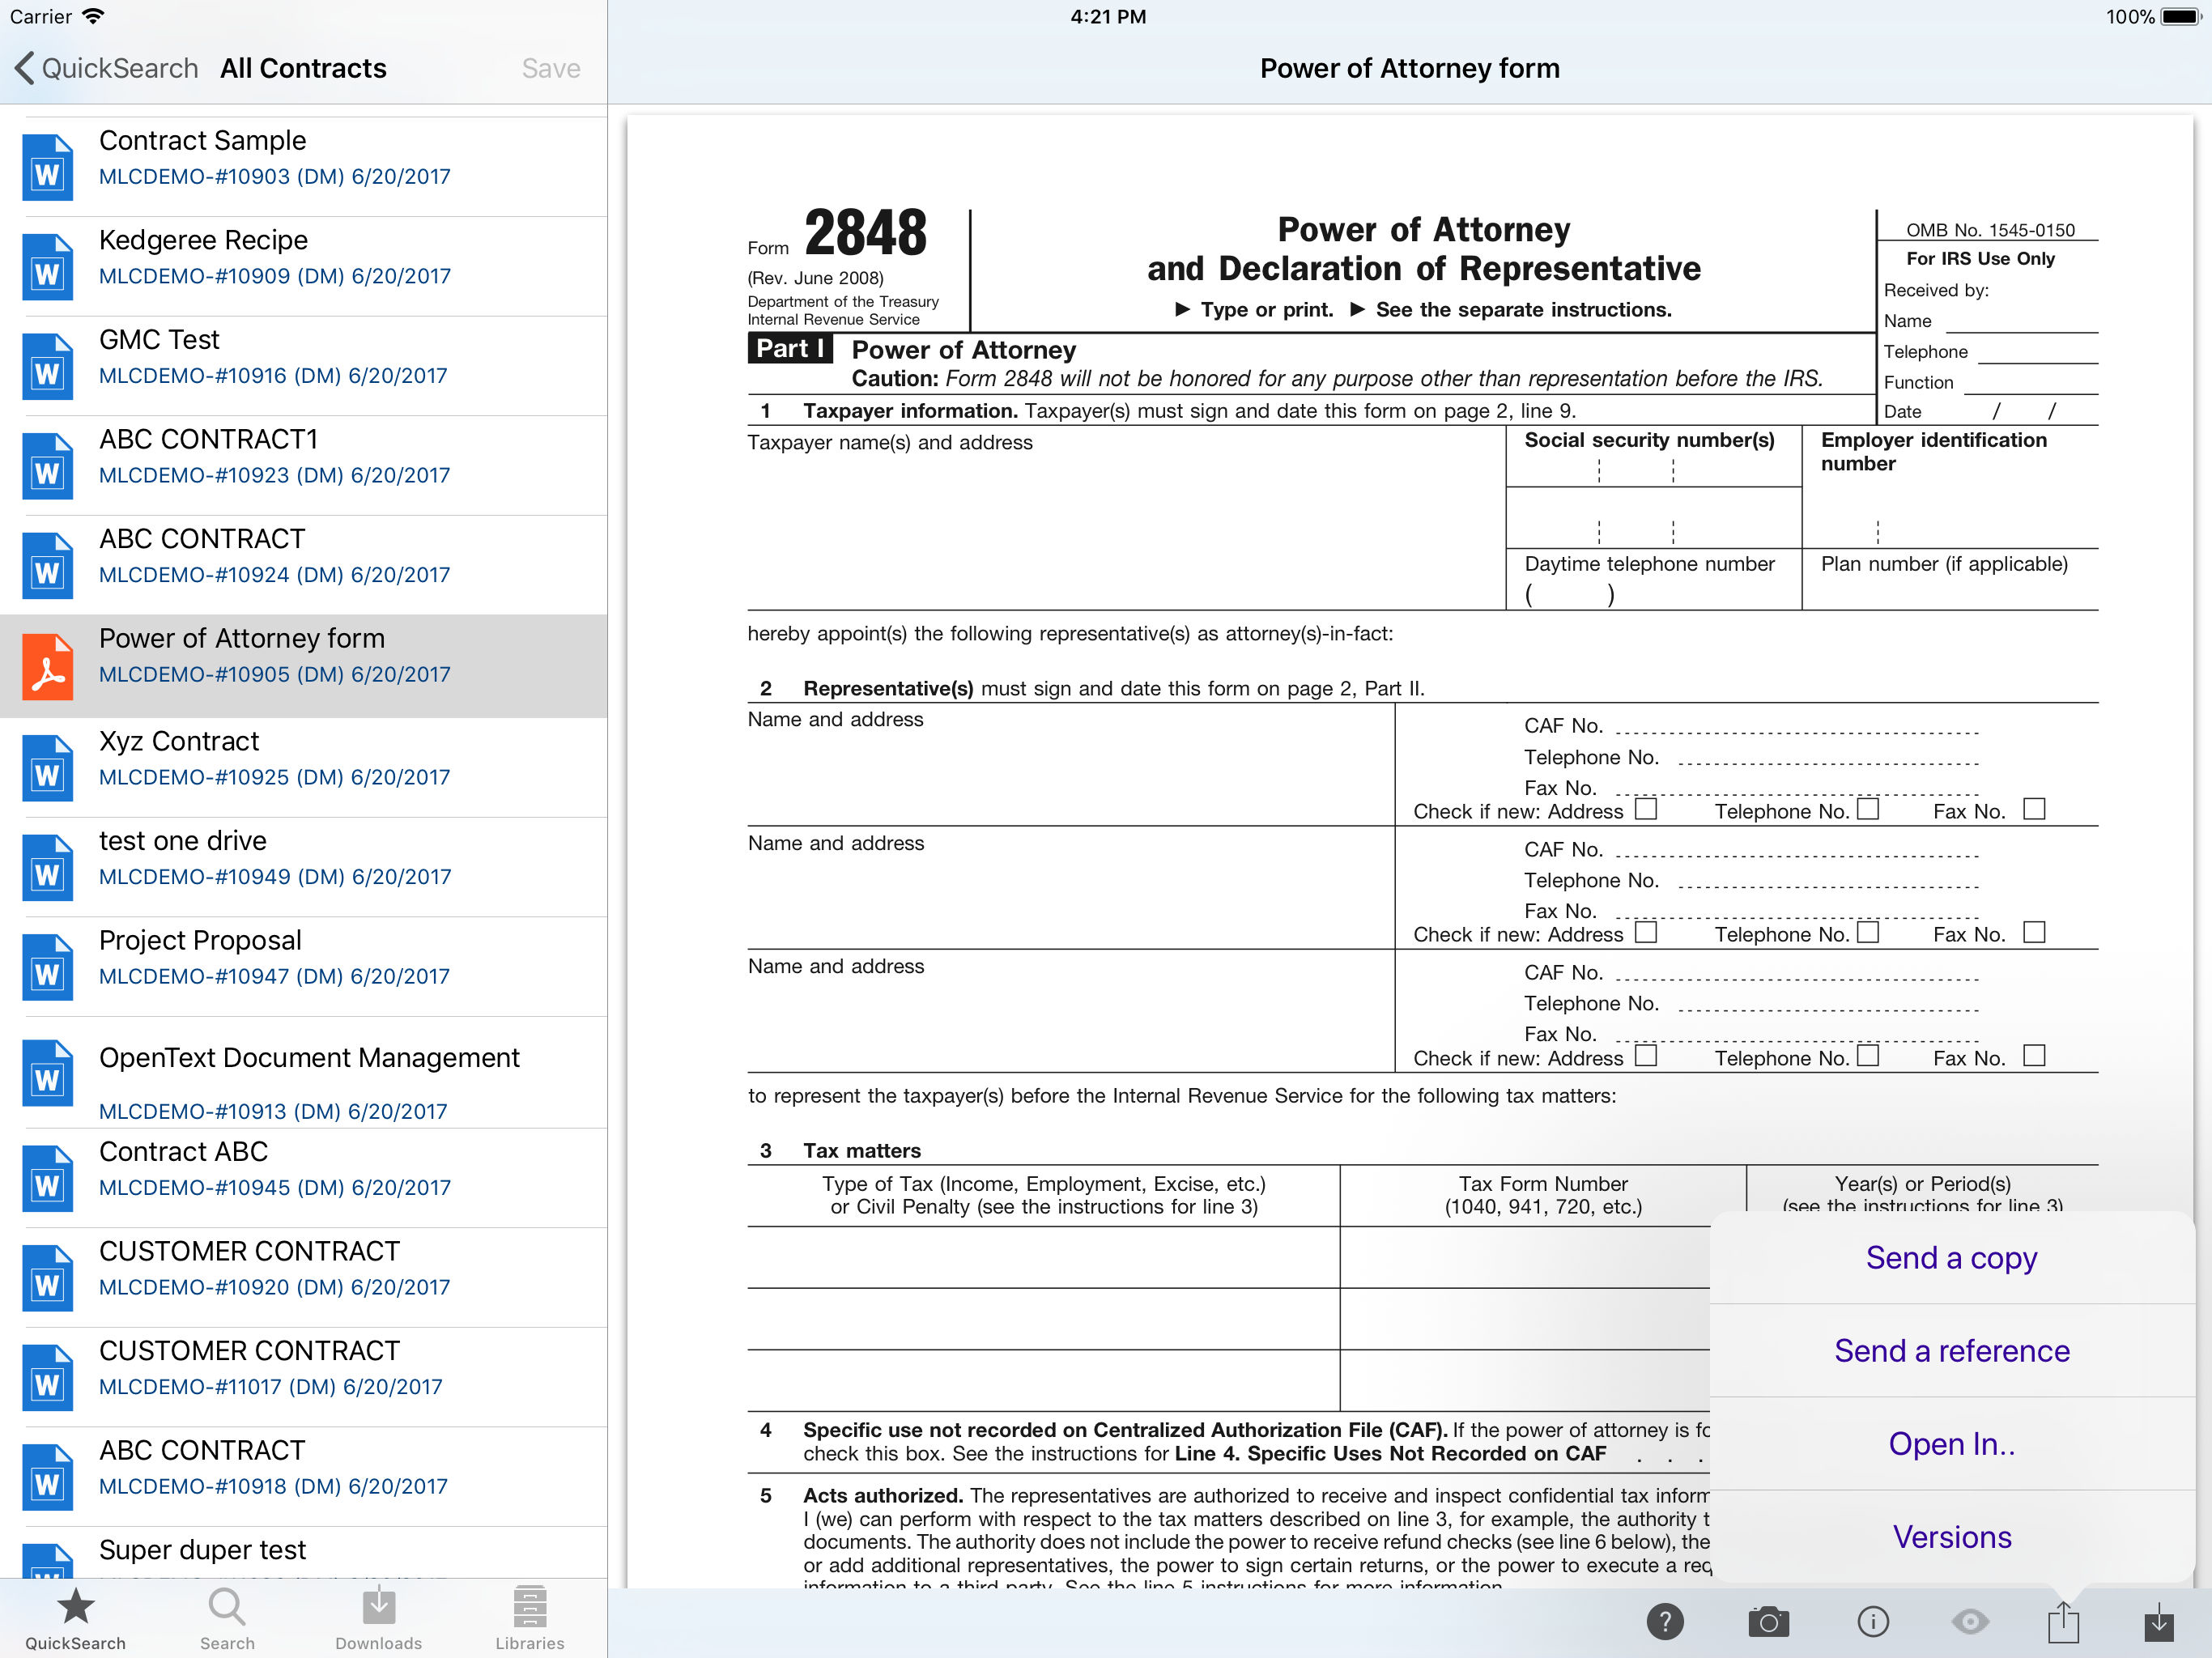Image resolution: width=2212 pixels, height=1658 pixels.
Task: Open the QuickSearch star tab
Action: 75,1619
